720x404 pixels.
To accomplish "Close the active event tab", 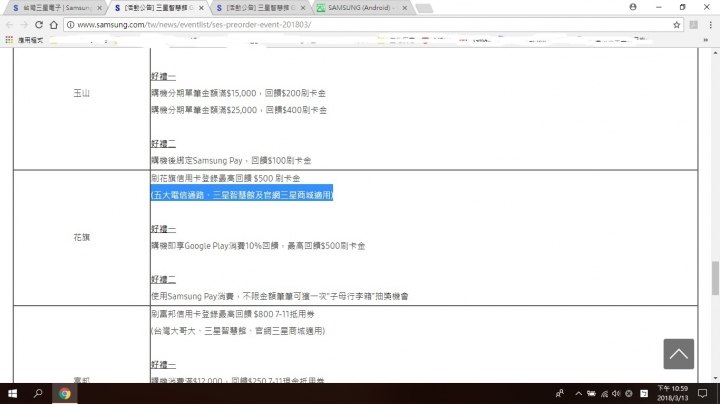I will pos(201,8).
